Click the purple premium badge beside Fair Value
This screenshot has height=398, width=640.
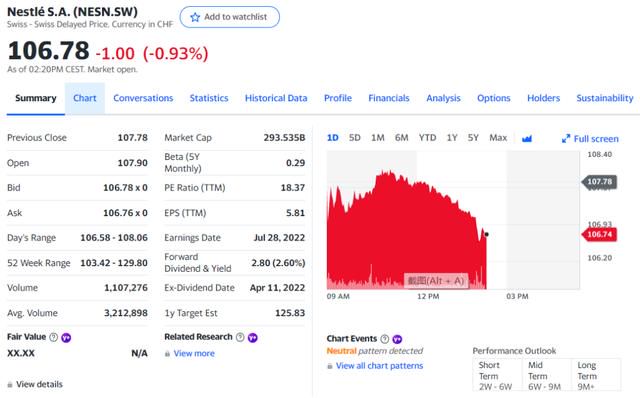pyautogui.click(x=66, y=338)
